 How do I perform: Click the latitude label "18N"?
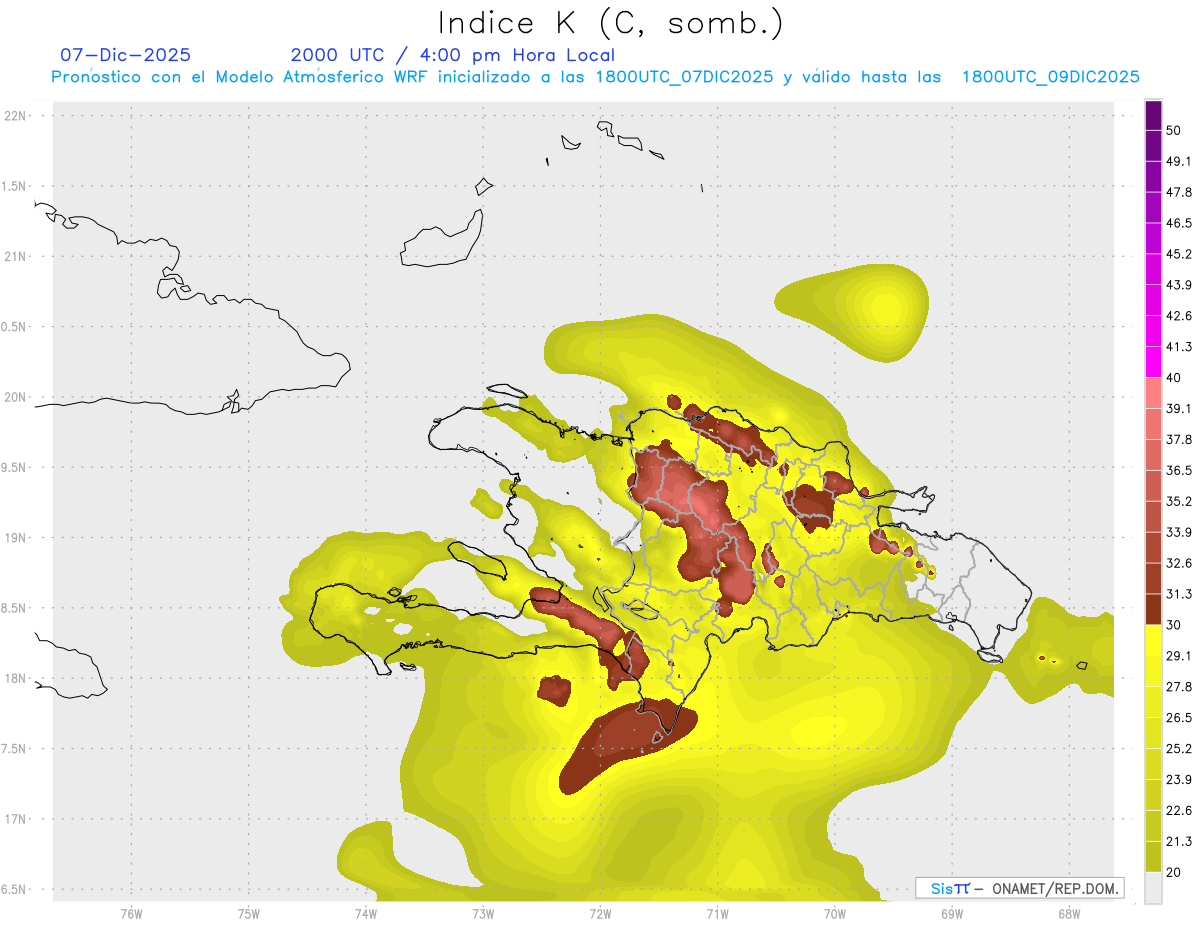pyautogui.click(x=16, y=678)
